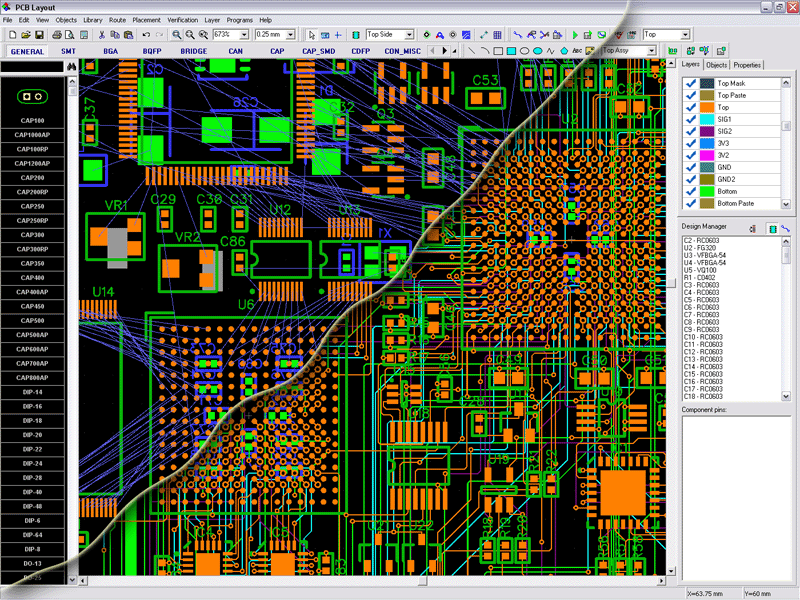Screen dimensions: 800x600
Task: Show next component library tabs
Action: click(444, 51)
